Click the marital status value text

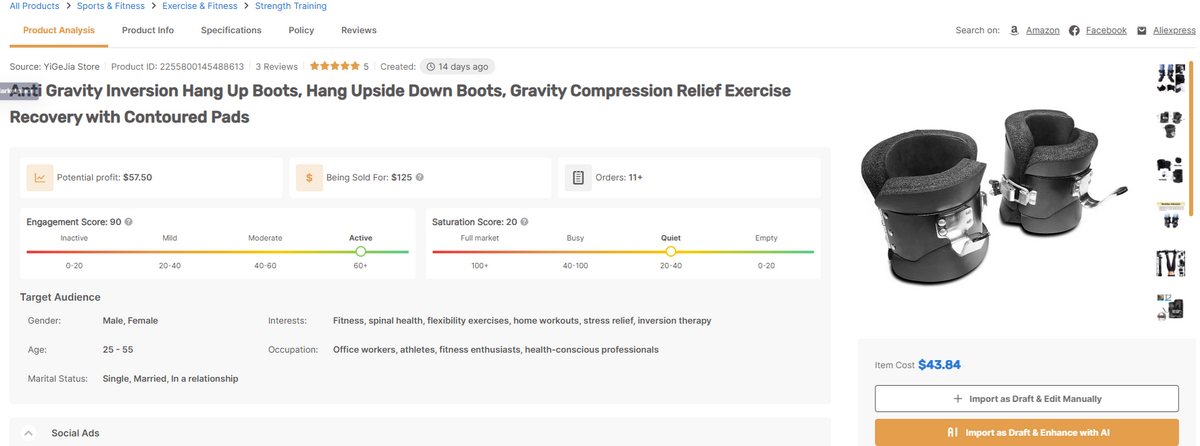coord(171,379)
